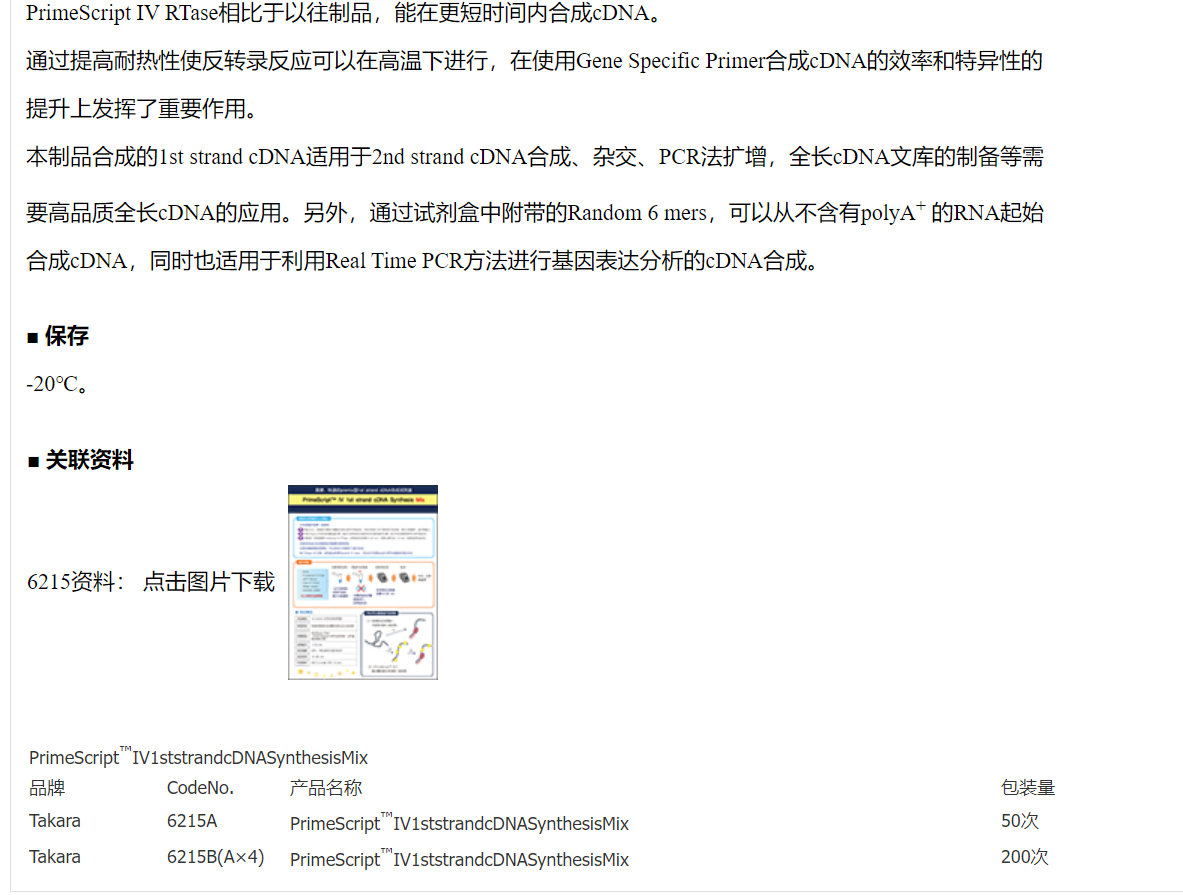Click the 产品名称 column header
Viewport: 1183px width, 895px height.
tap(325, 788)
